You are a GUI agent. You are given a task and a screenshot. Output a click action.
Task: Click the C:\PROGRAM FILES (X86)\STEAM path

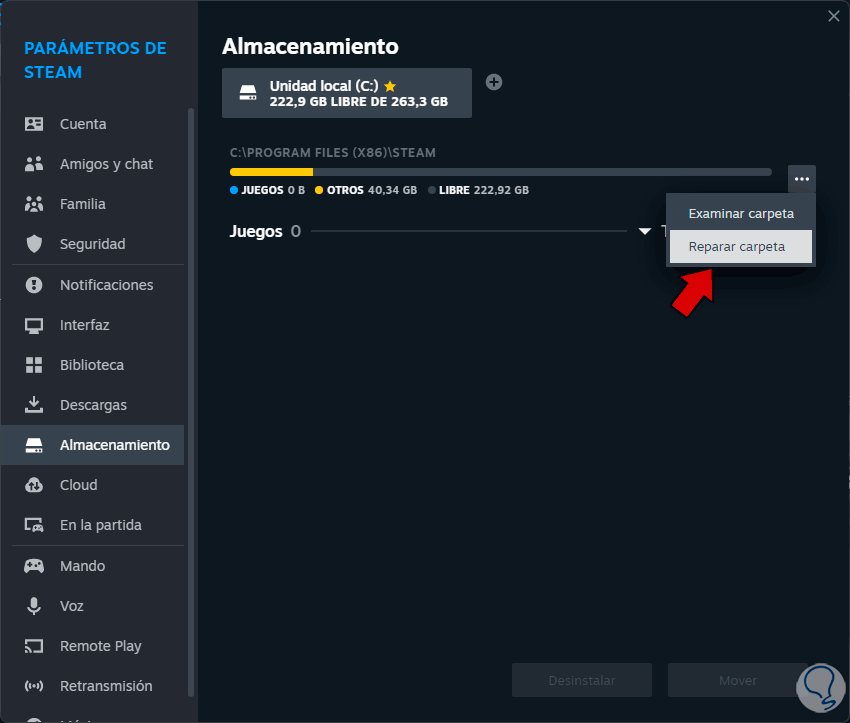point(333,153)
